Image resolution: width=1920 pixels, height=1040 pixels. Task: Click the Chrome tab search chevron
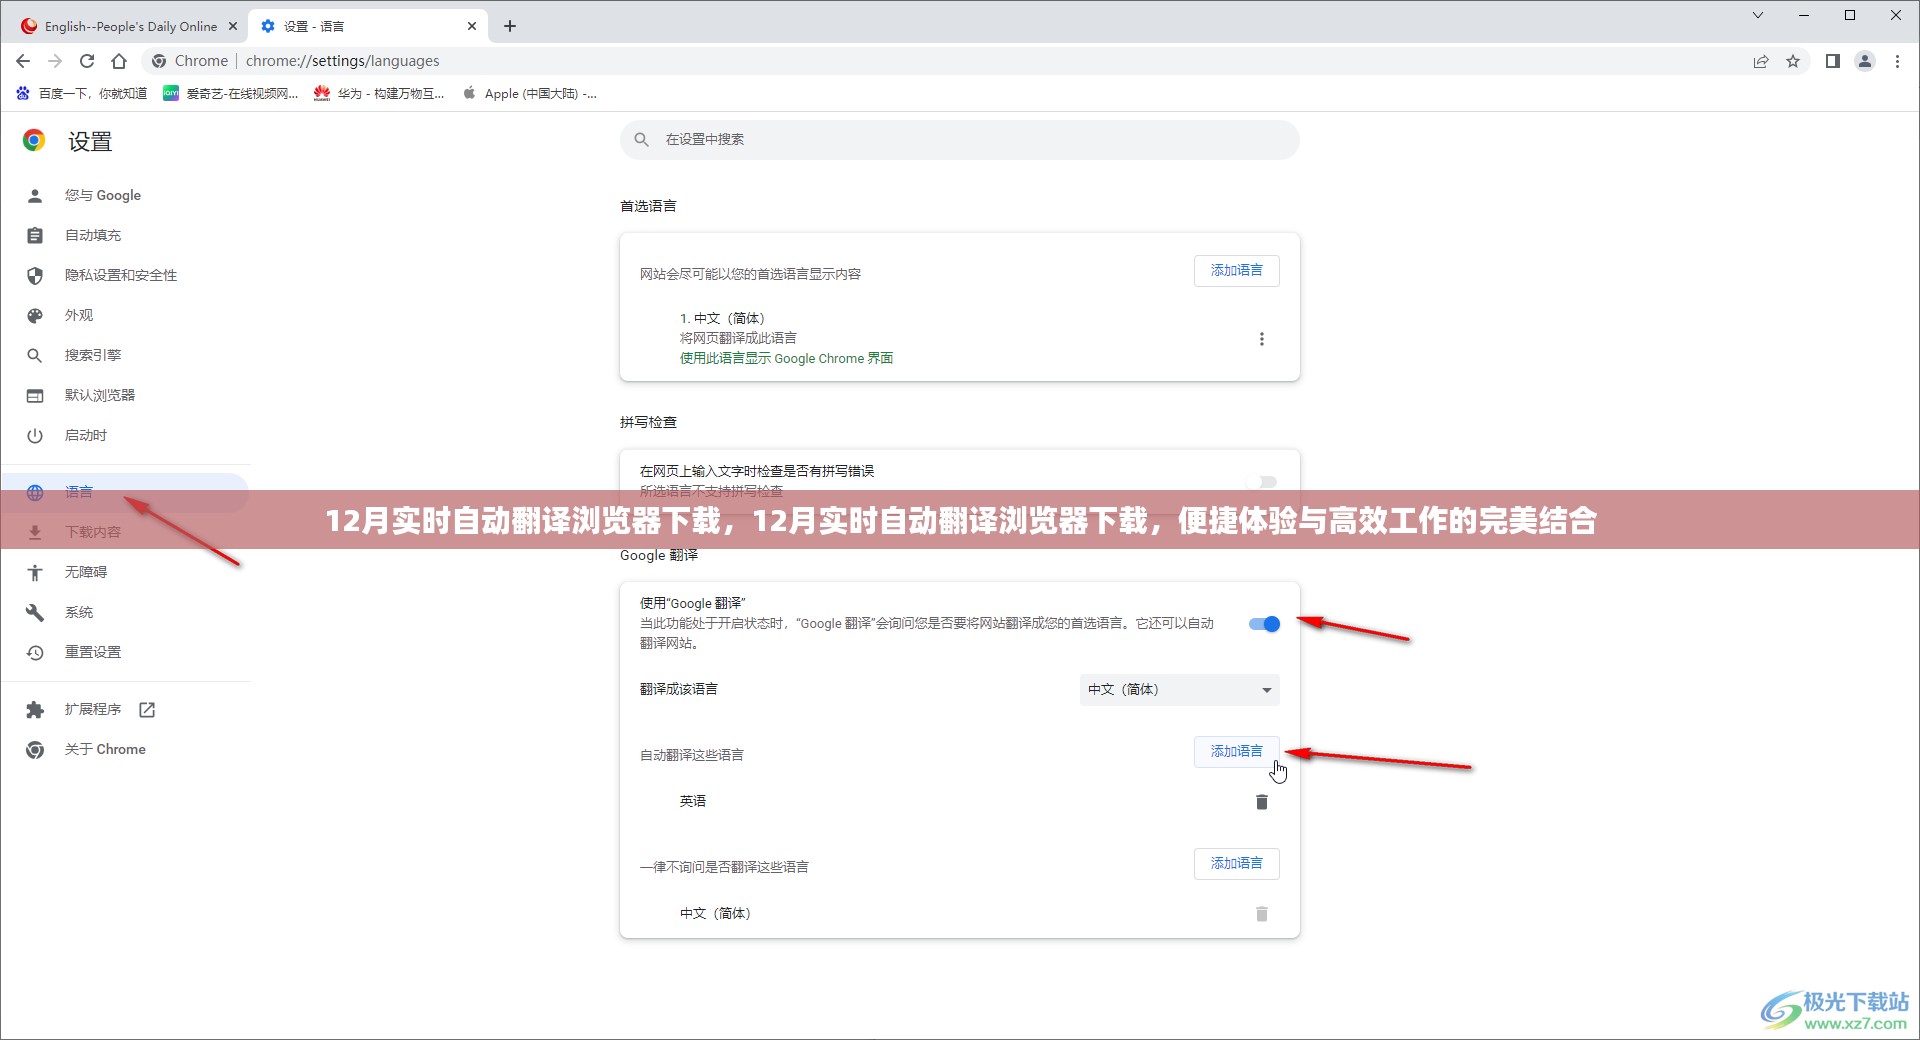pyautogui.click(x=1757, y=15)
